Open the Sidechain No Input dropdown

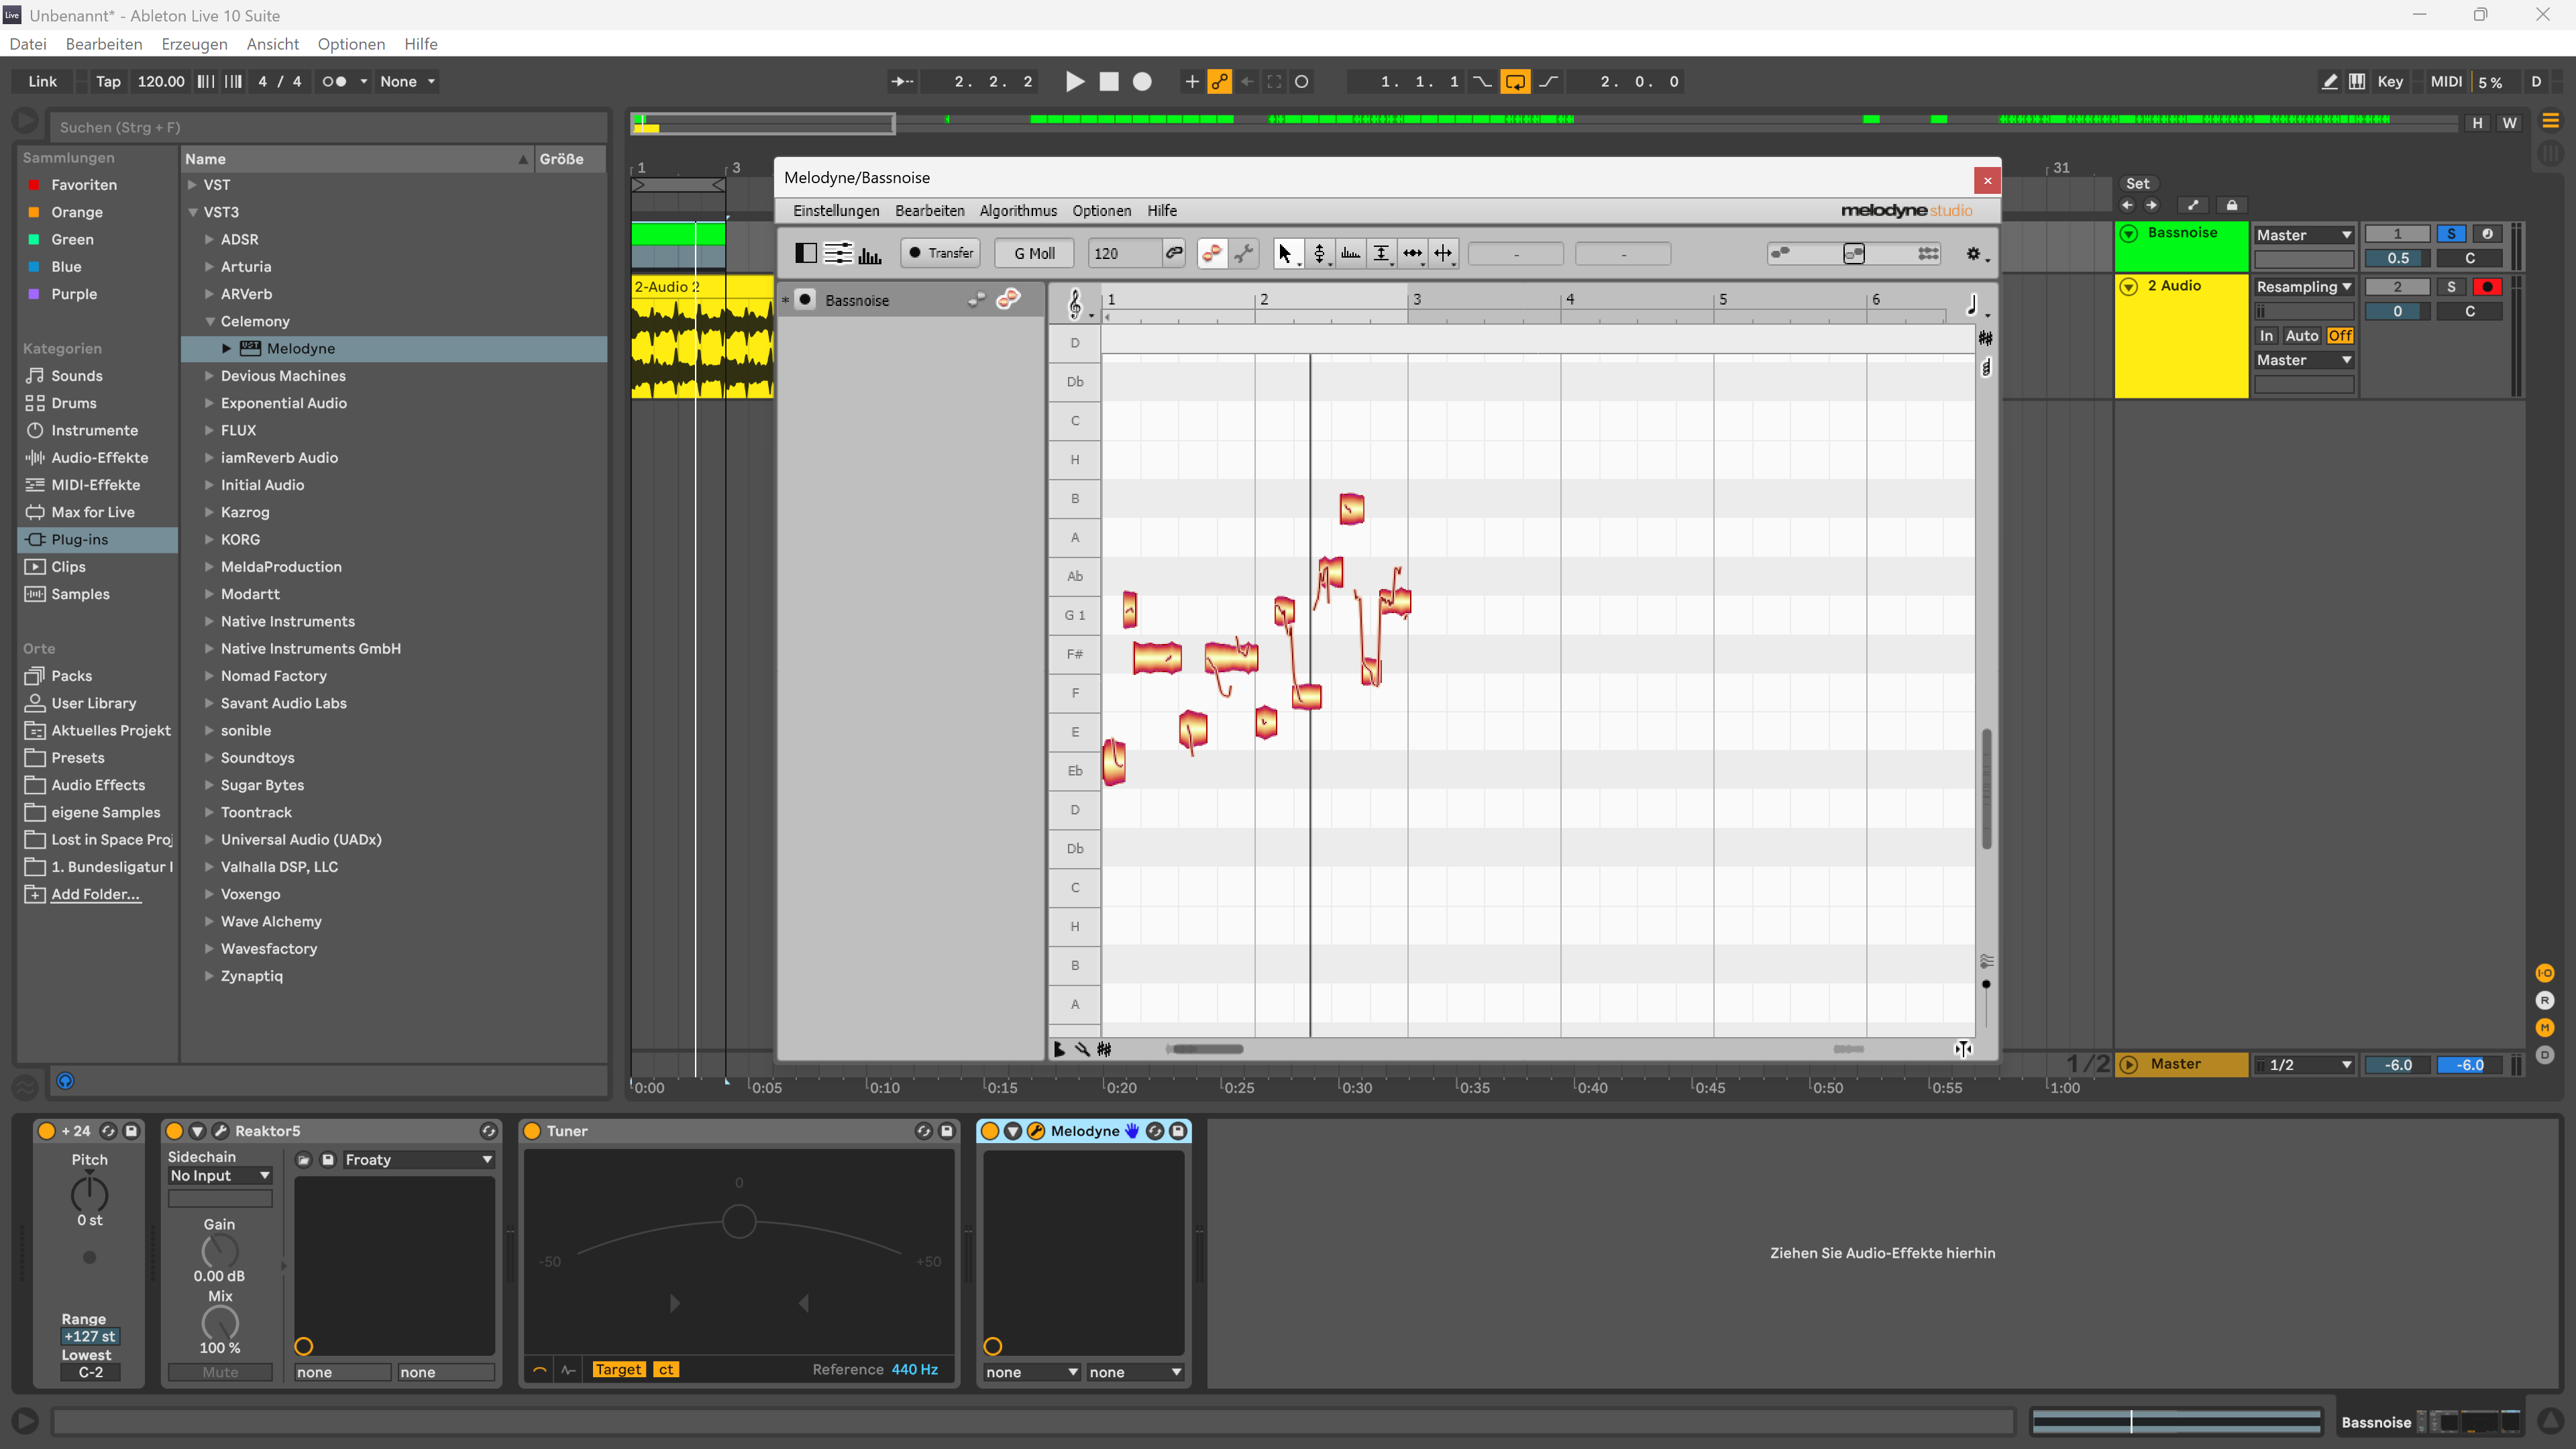pos(220,1176)
